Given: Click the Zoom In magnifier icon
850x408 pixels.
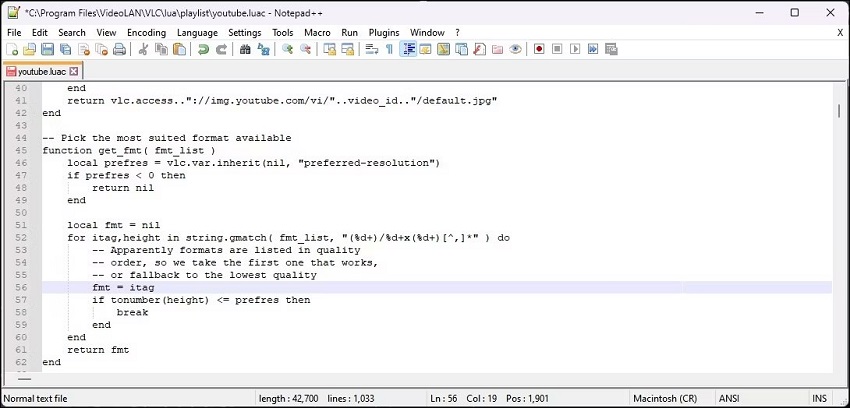Looking at the screenshot, I should pyautogui.click(x=287, y=49).
